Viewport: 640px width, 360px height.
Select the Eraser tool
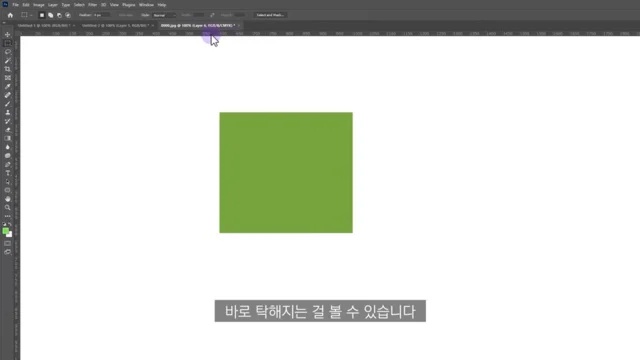(x=8, y=130)
